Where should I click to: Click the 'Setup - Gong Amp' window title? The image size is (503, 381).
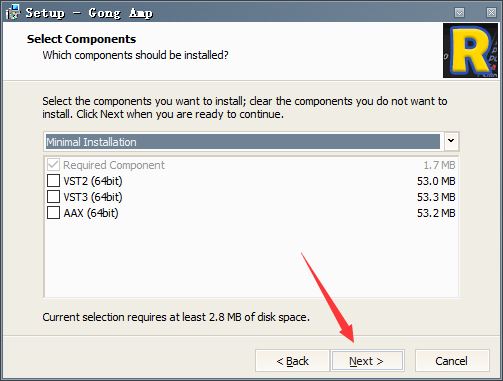pyautogui.click(x=89, y=13)
